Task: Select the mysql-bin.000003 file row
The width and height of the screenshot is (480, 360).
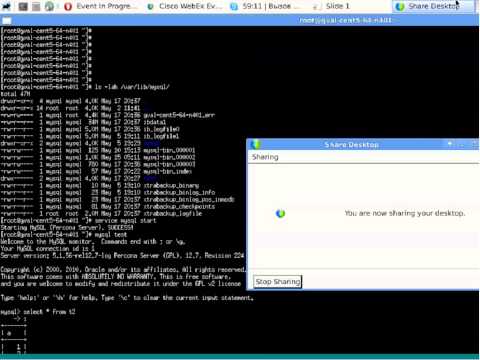Action: point(98,164)
